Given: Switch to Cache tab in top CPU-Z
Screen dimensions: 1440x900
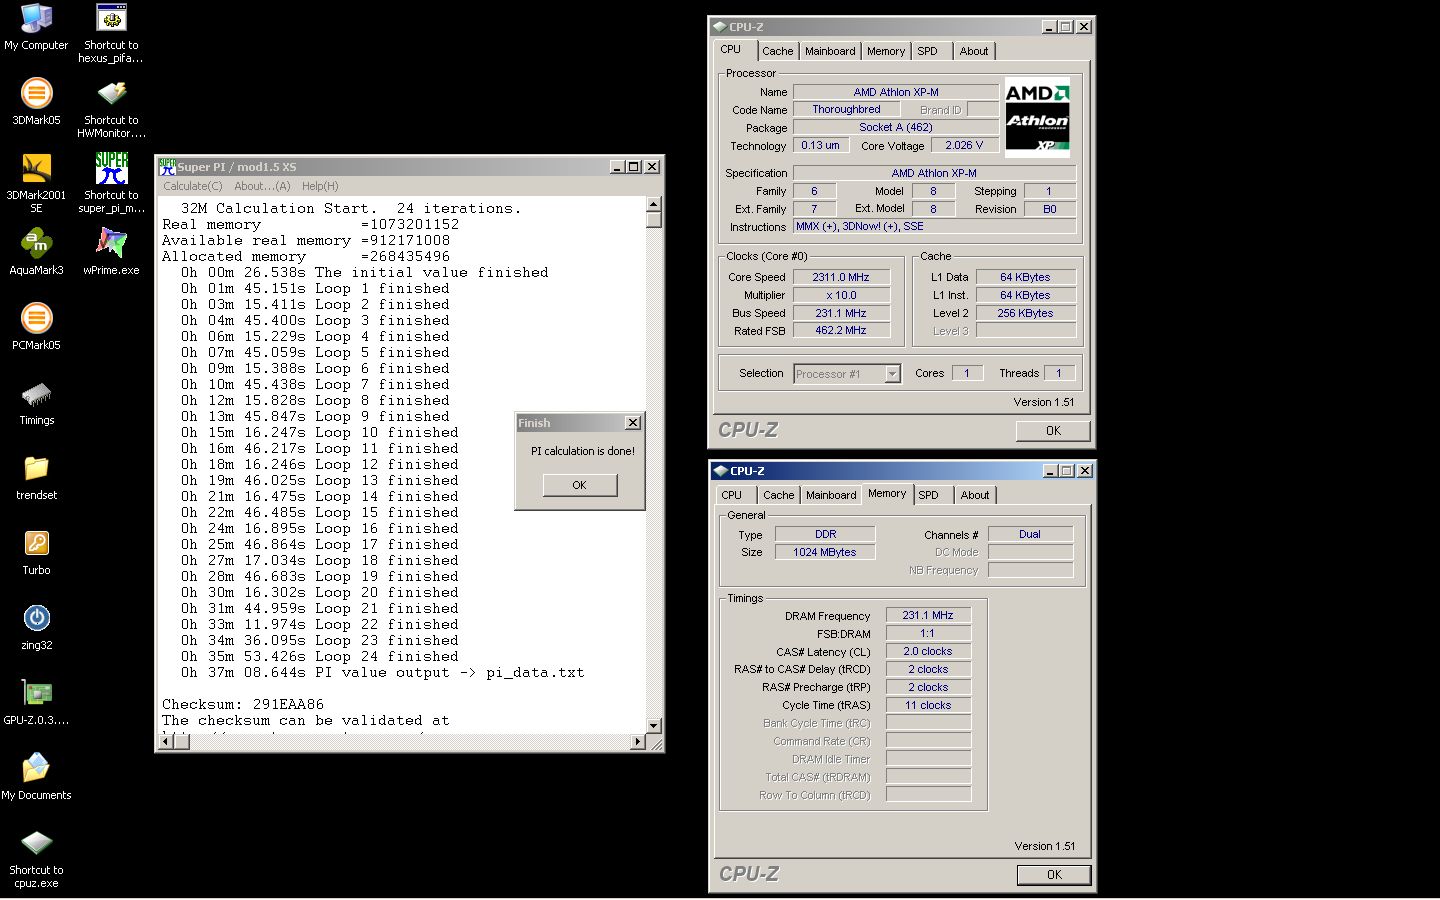Looking at the screenshot, I should coord(777,51).
